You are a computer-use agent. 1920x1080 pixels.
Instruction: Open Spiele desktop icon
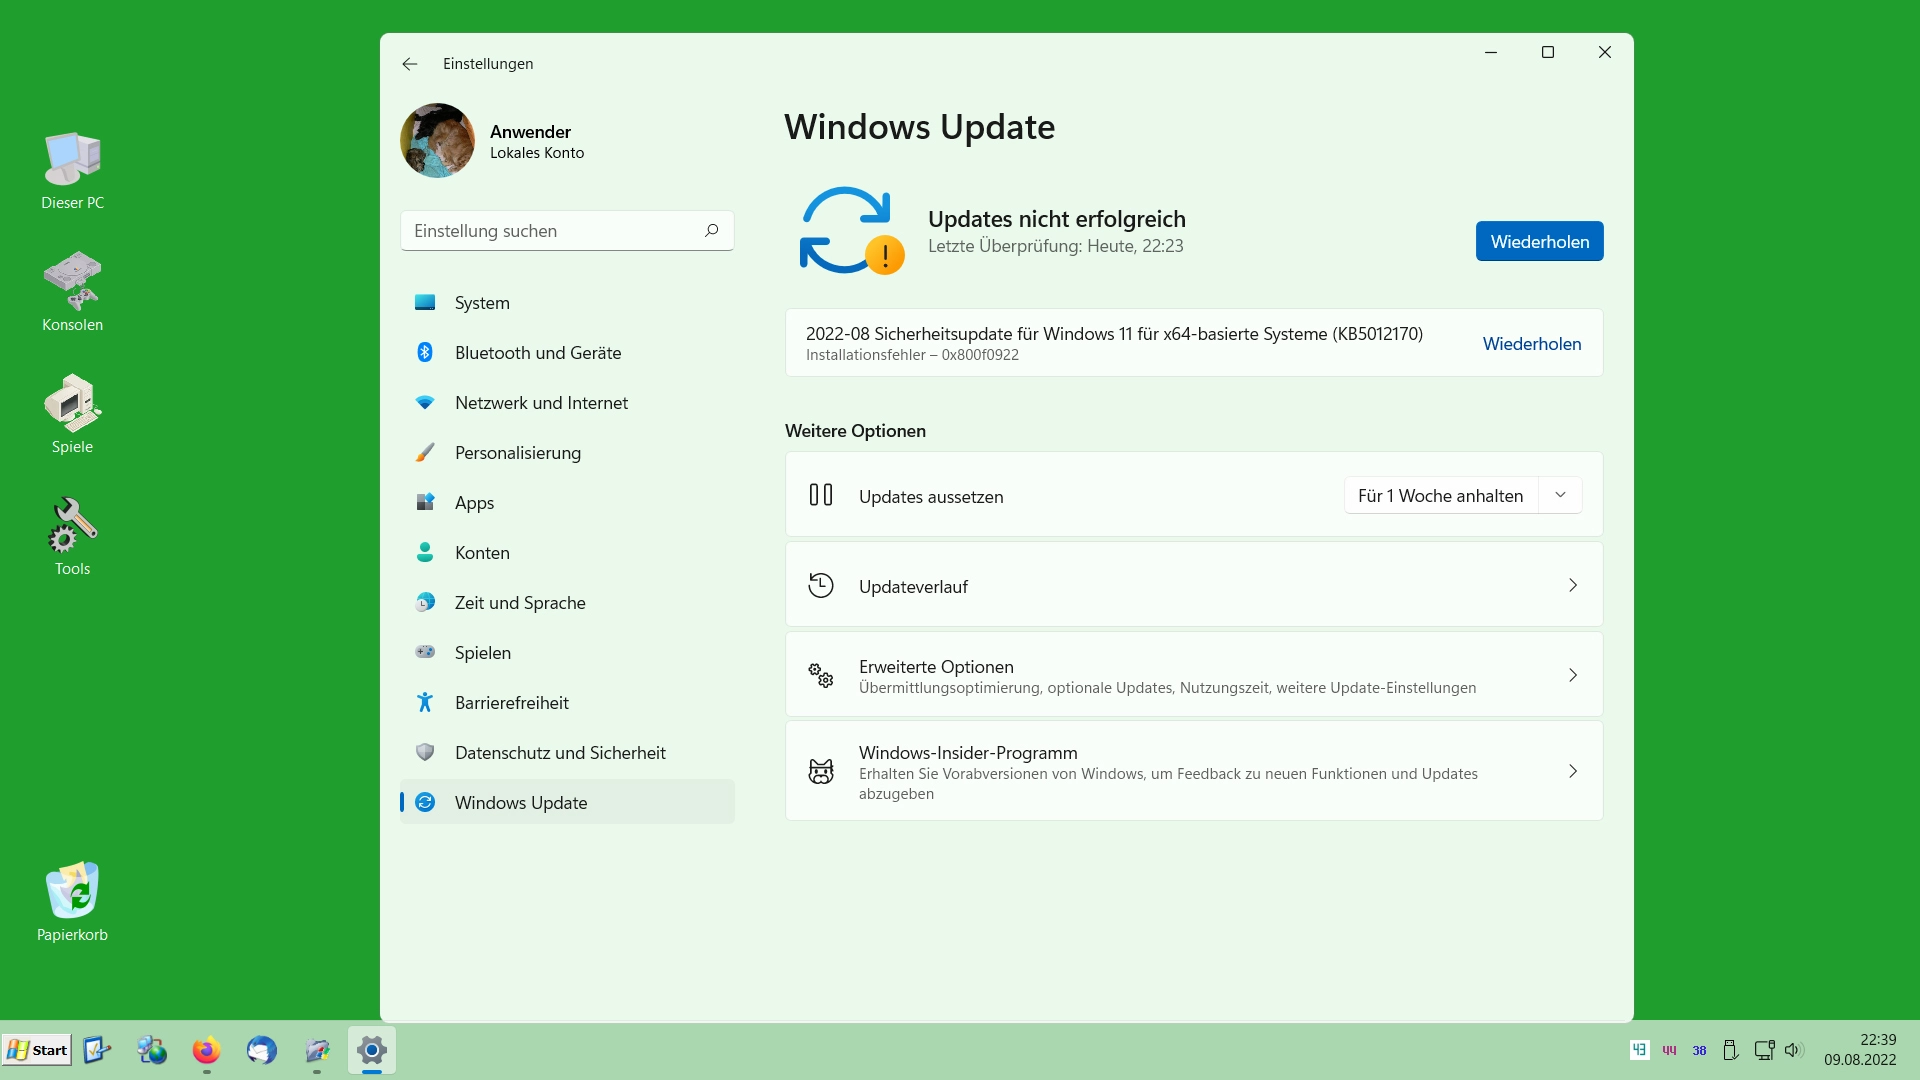[72, 414]
